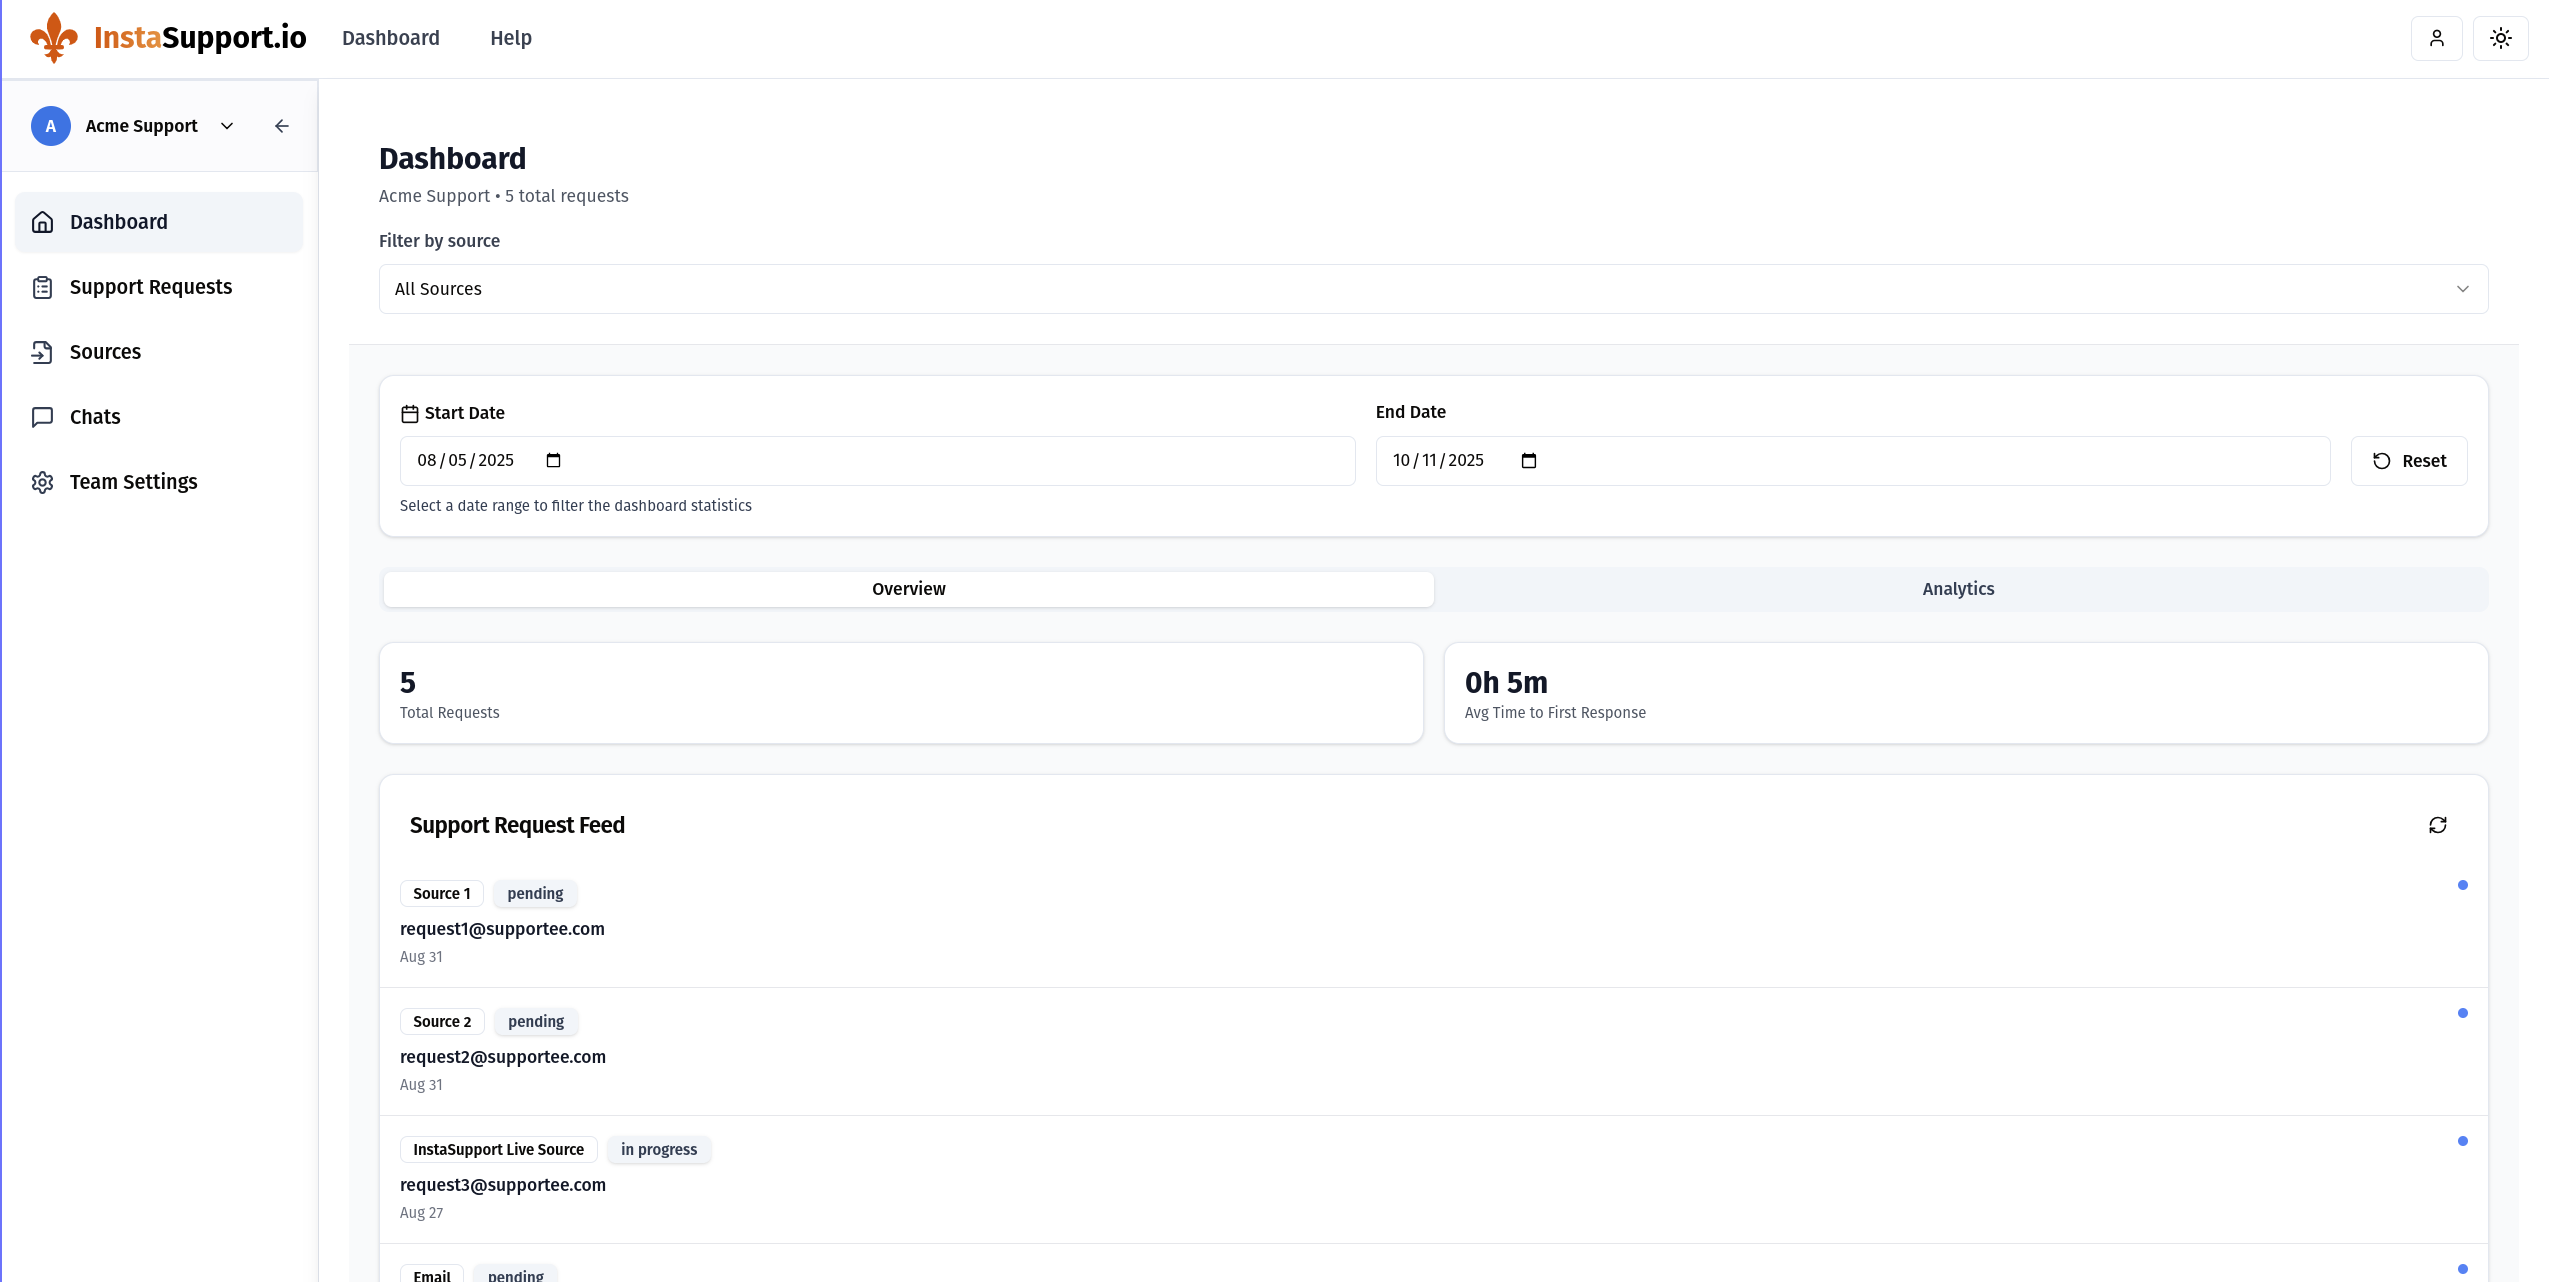Switch to the Analytics tab
The image size is (2549, 1282).
tap(1957, 589)
